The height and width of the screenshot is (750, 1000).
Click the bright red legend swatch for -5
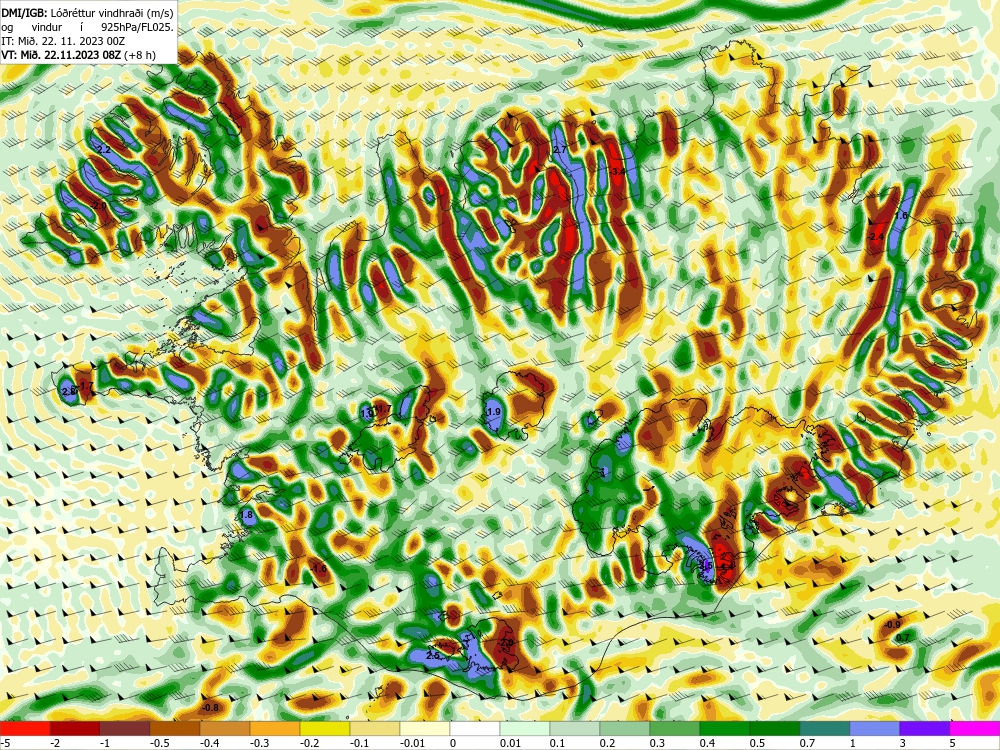(x=25, y=728)
